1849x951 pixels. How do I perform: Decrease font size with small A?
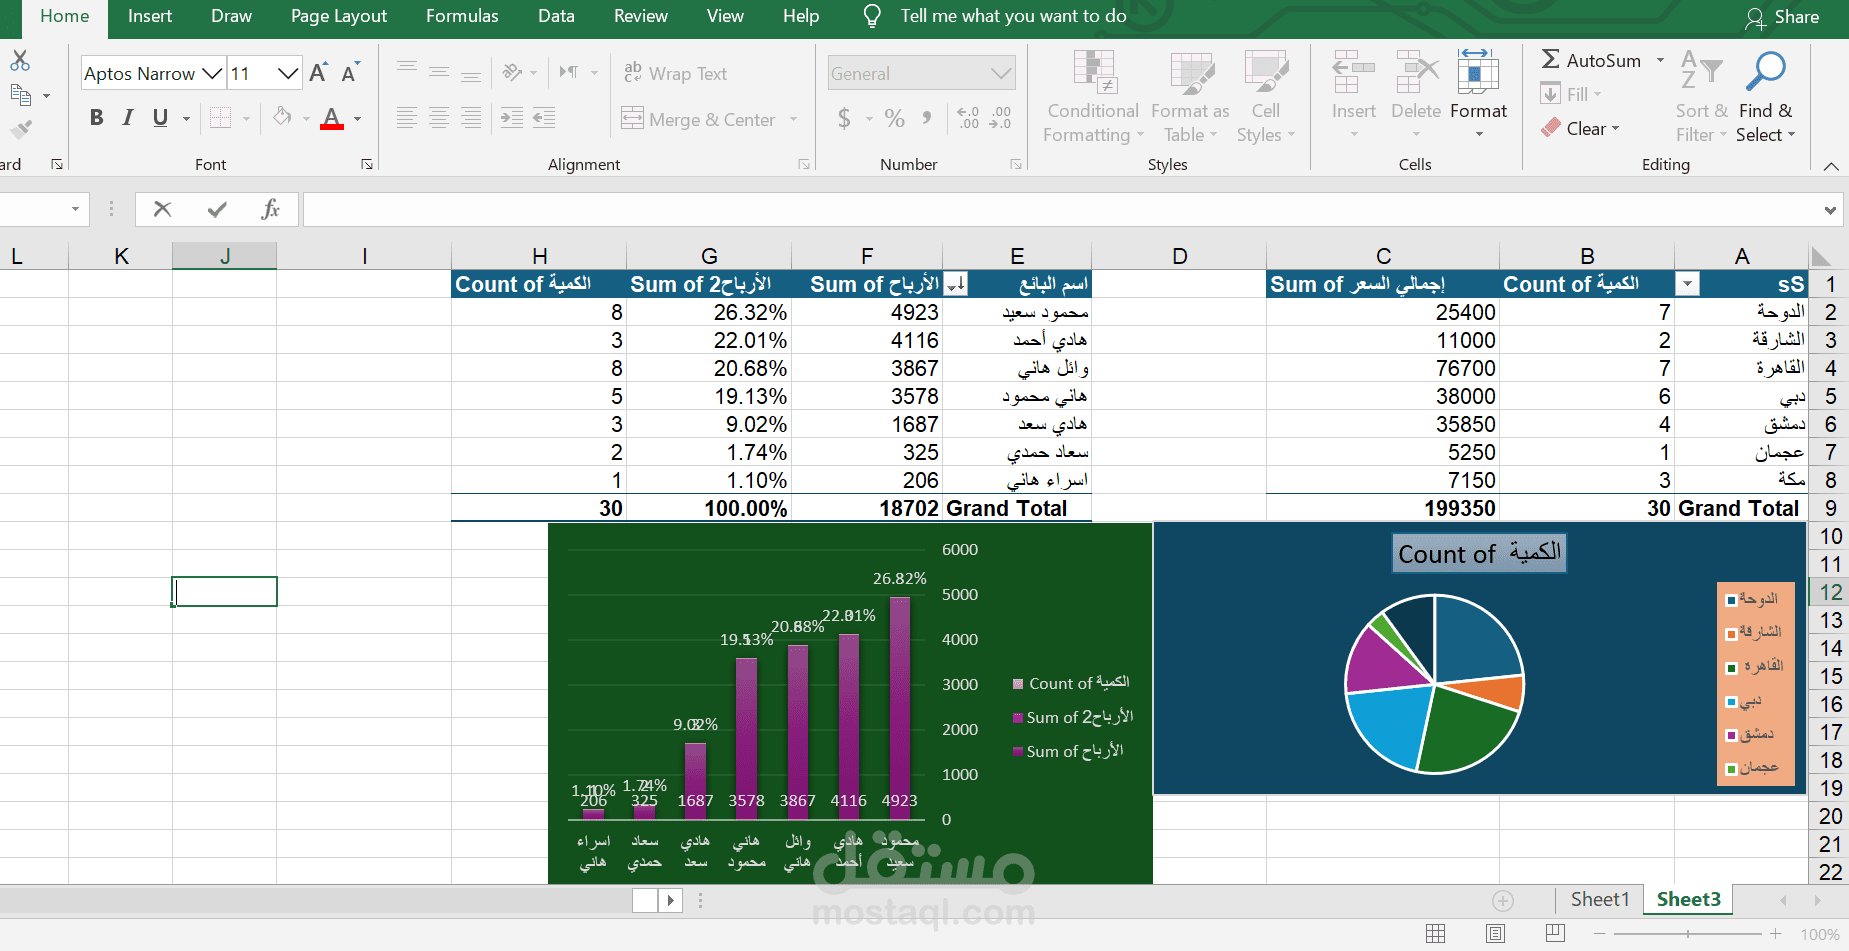tap(349, 73)
